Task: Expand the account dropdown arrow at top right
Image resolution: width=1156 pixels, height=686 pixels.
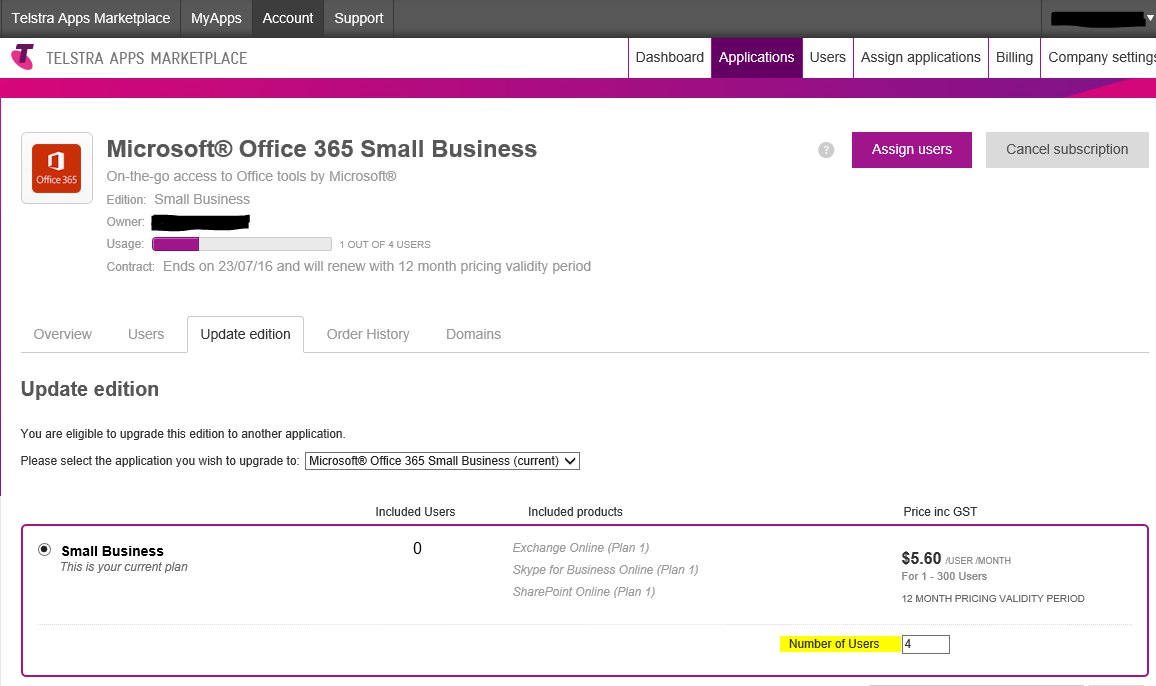Action: [x=1149, y=18]
